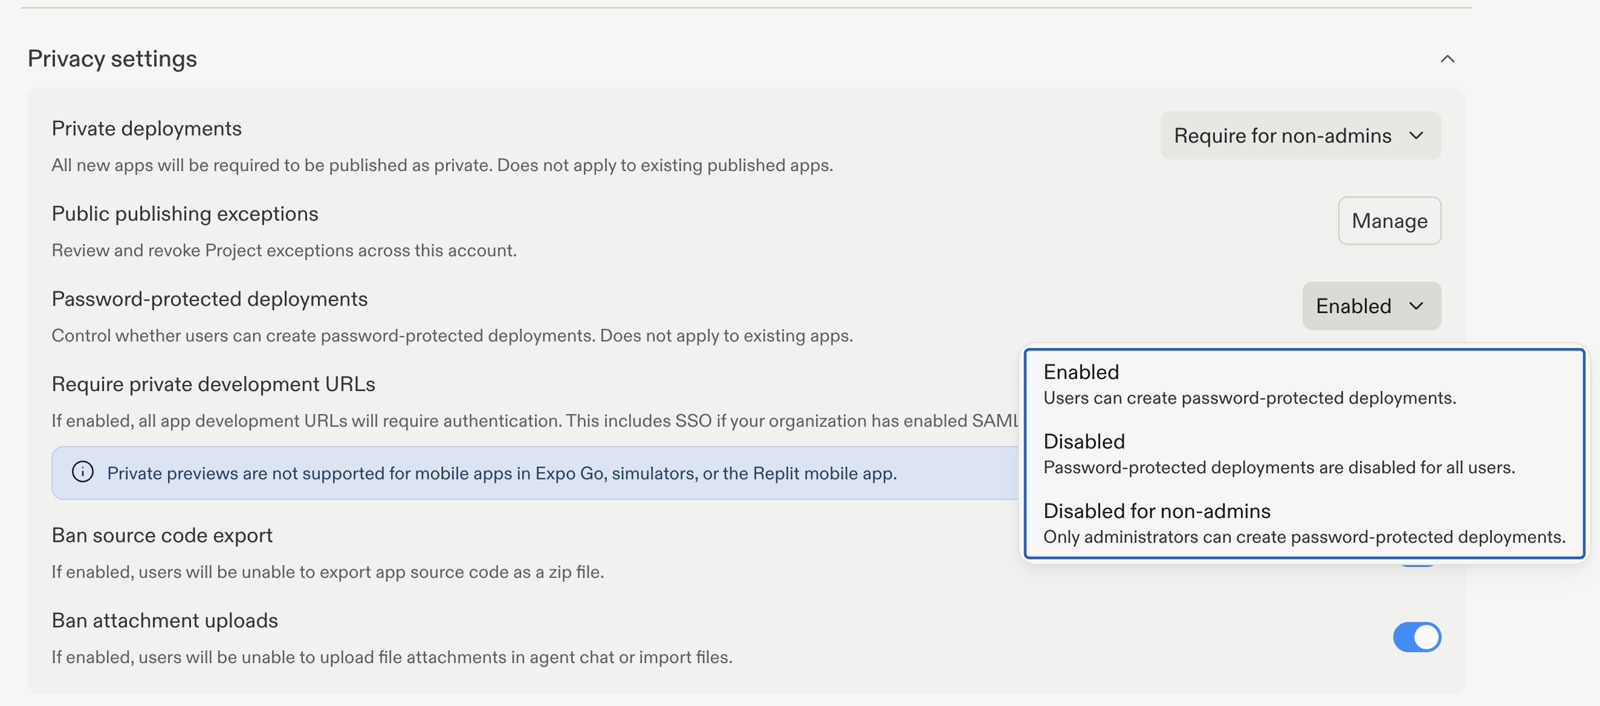Click the 'Review and revoke Project exceptions' description

coord(284,250)
